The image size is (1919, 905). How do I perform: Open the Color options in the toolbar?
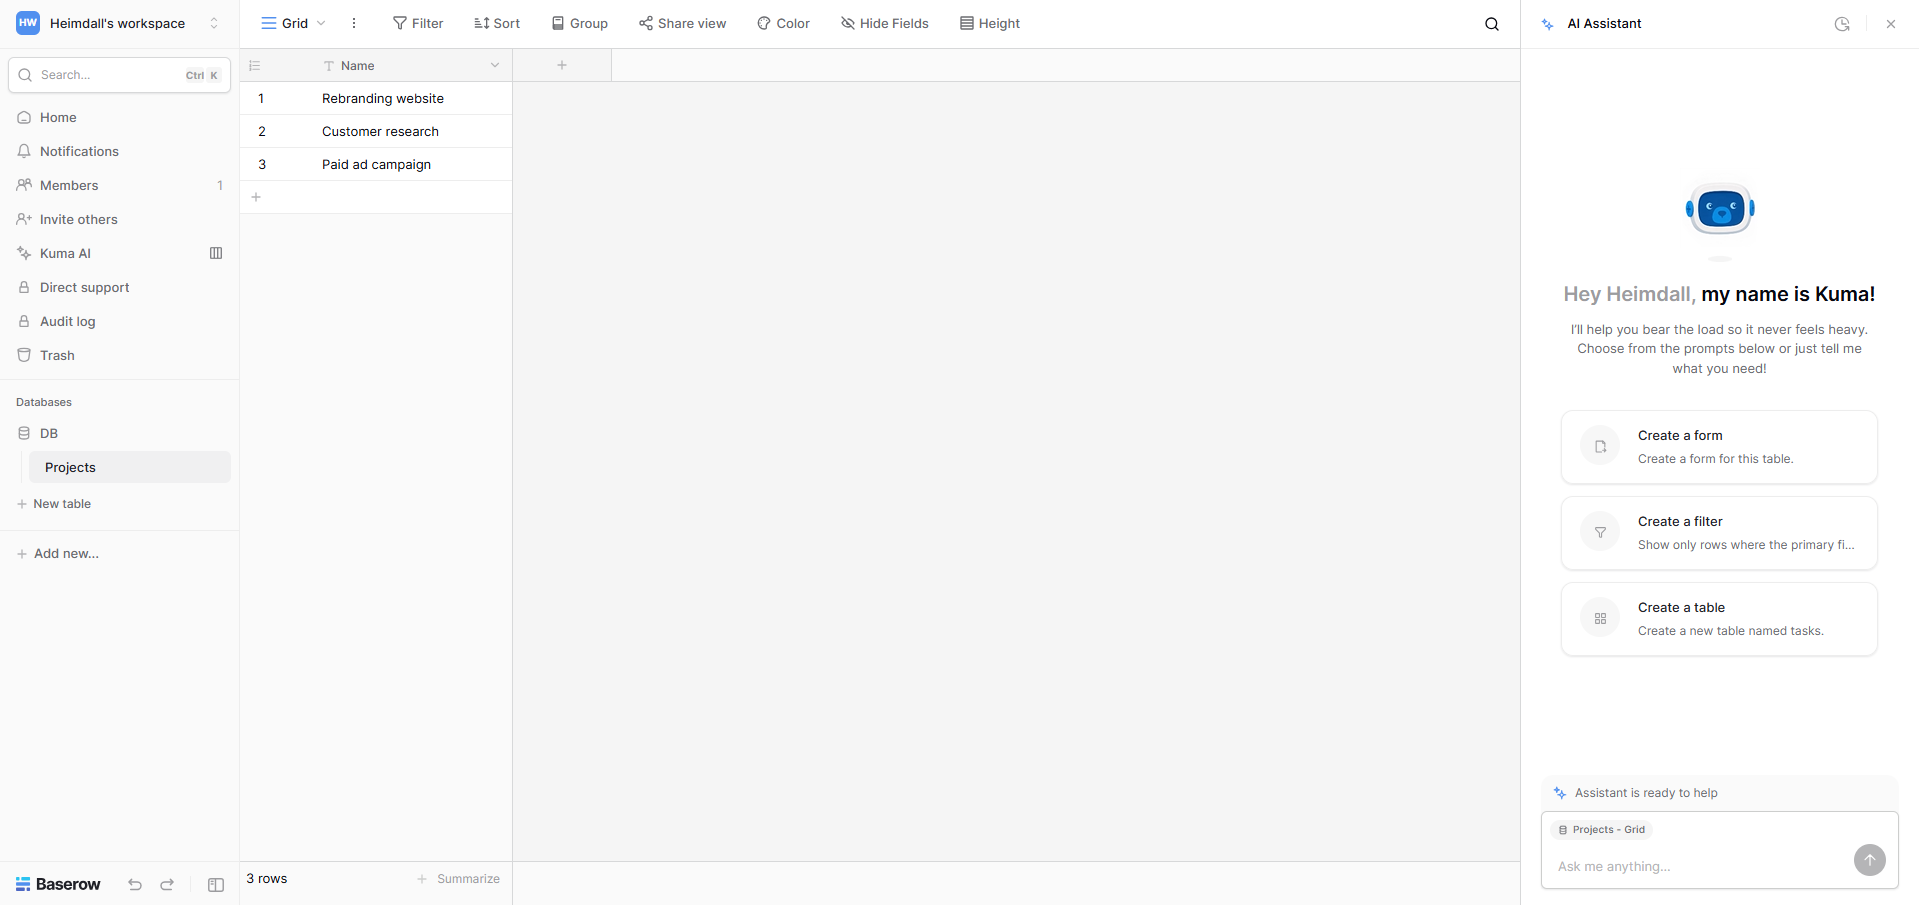pyautogui.click(x=783, y=23)
